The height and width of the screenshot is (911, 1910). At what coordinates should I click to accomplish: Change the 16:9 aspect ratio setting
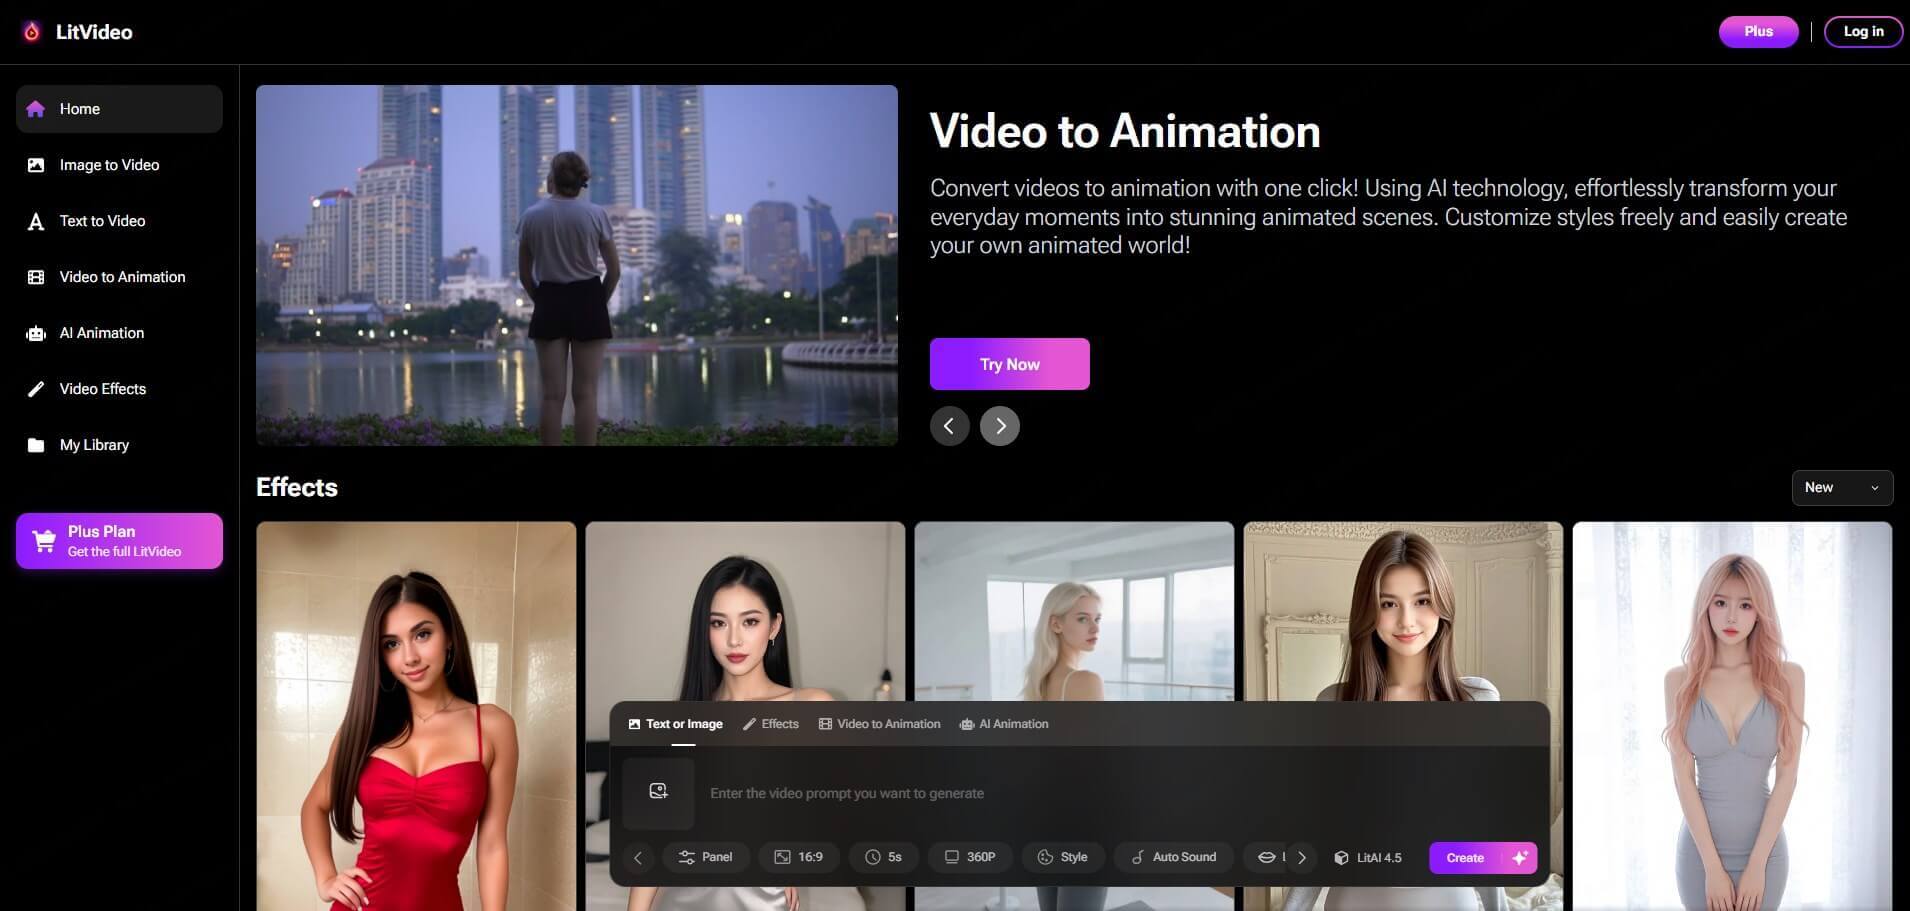click(x=798, y=857)
